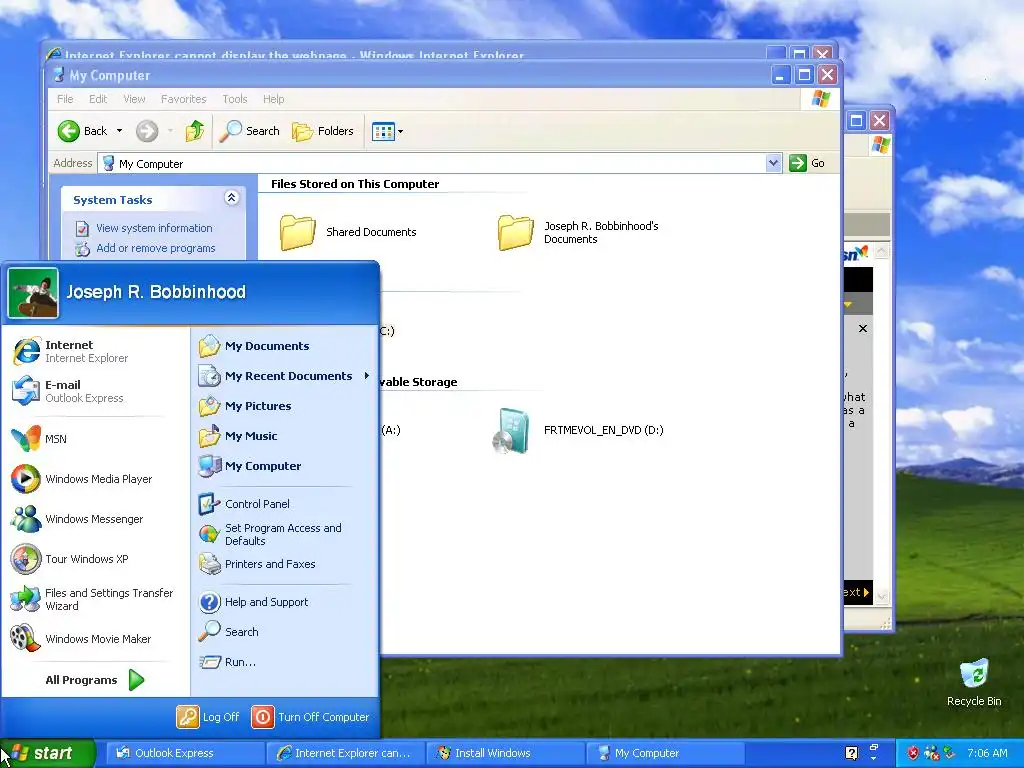The height and width of the screenshot is (768, 1024).
Task: Click scroll up arrow in background window
Action: (x=882, y=251)
